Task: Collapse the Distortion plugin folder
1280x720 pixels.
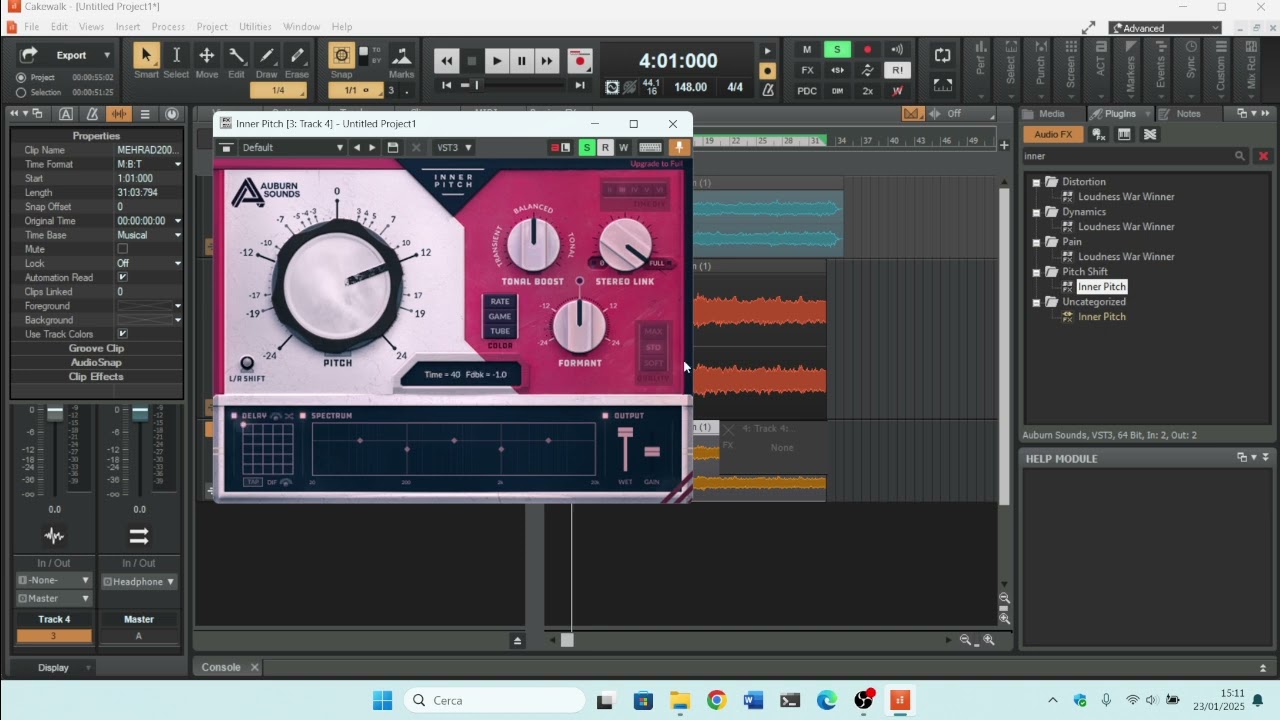Action: pos(1037,182)
